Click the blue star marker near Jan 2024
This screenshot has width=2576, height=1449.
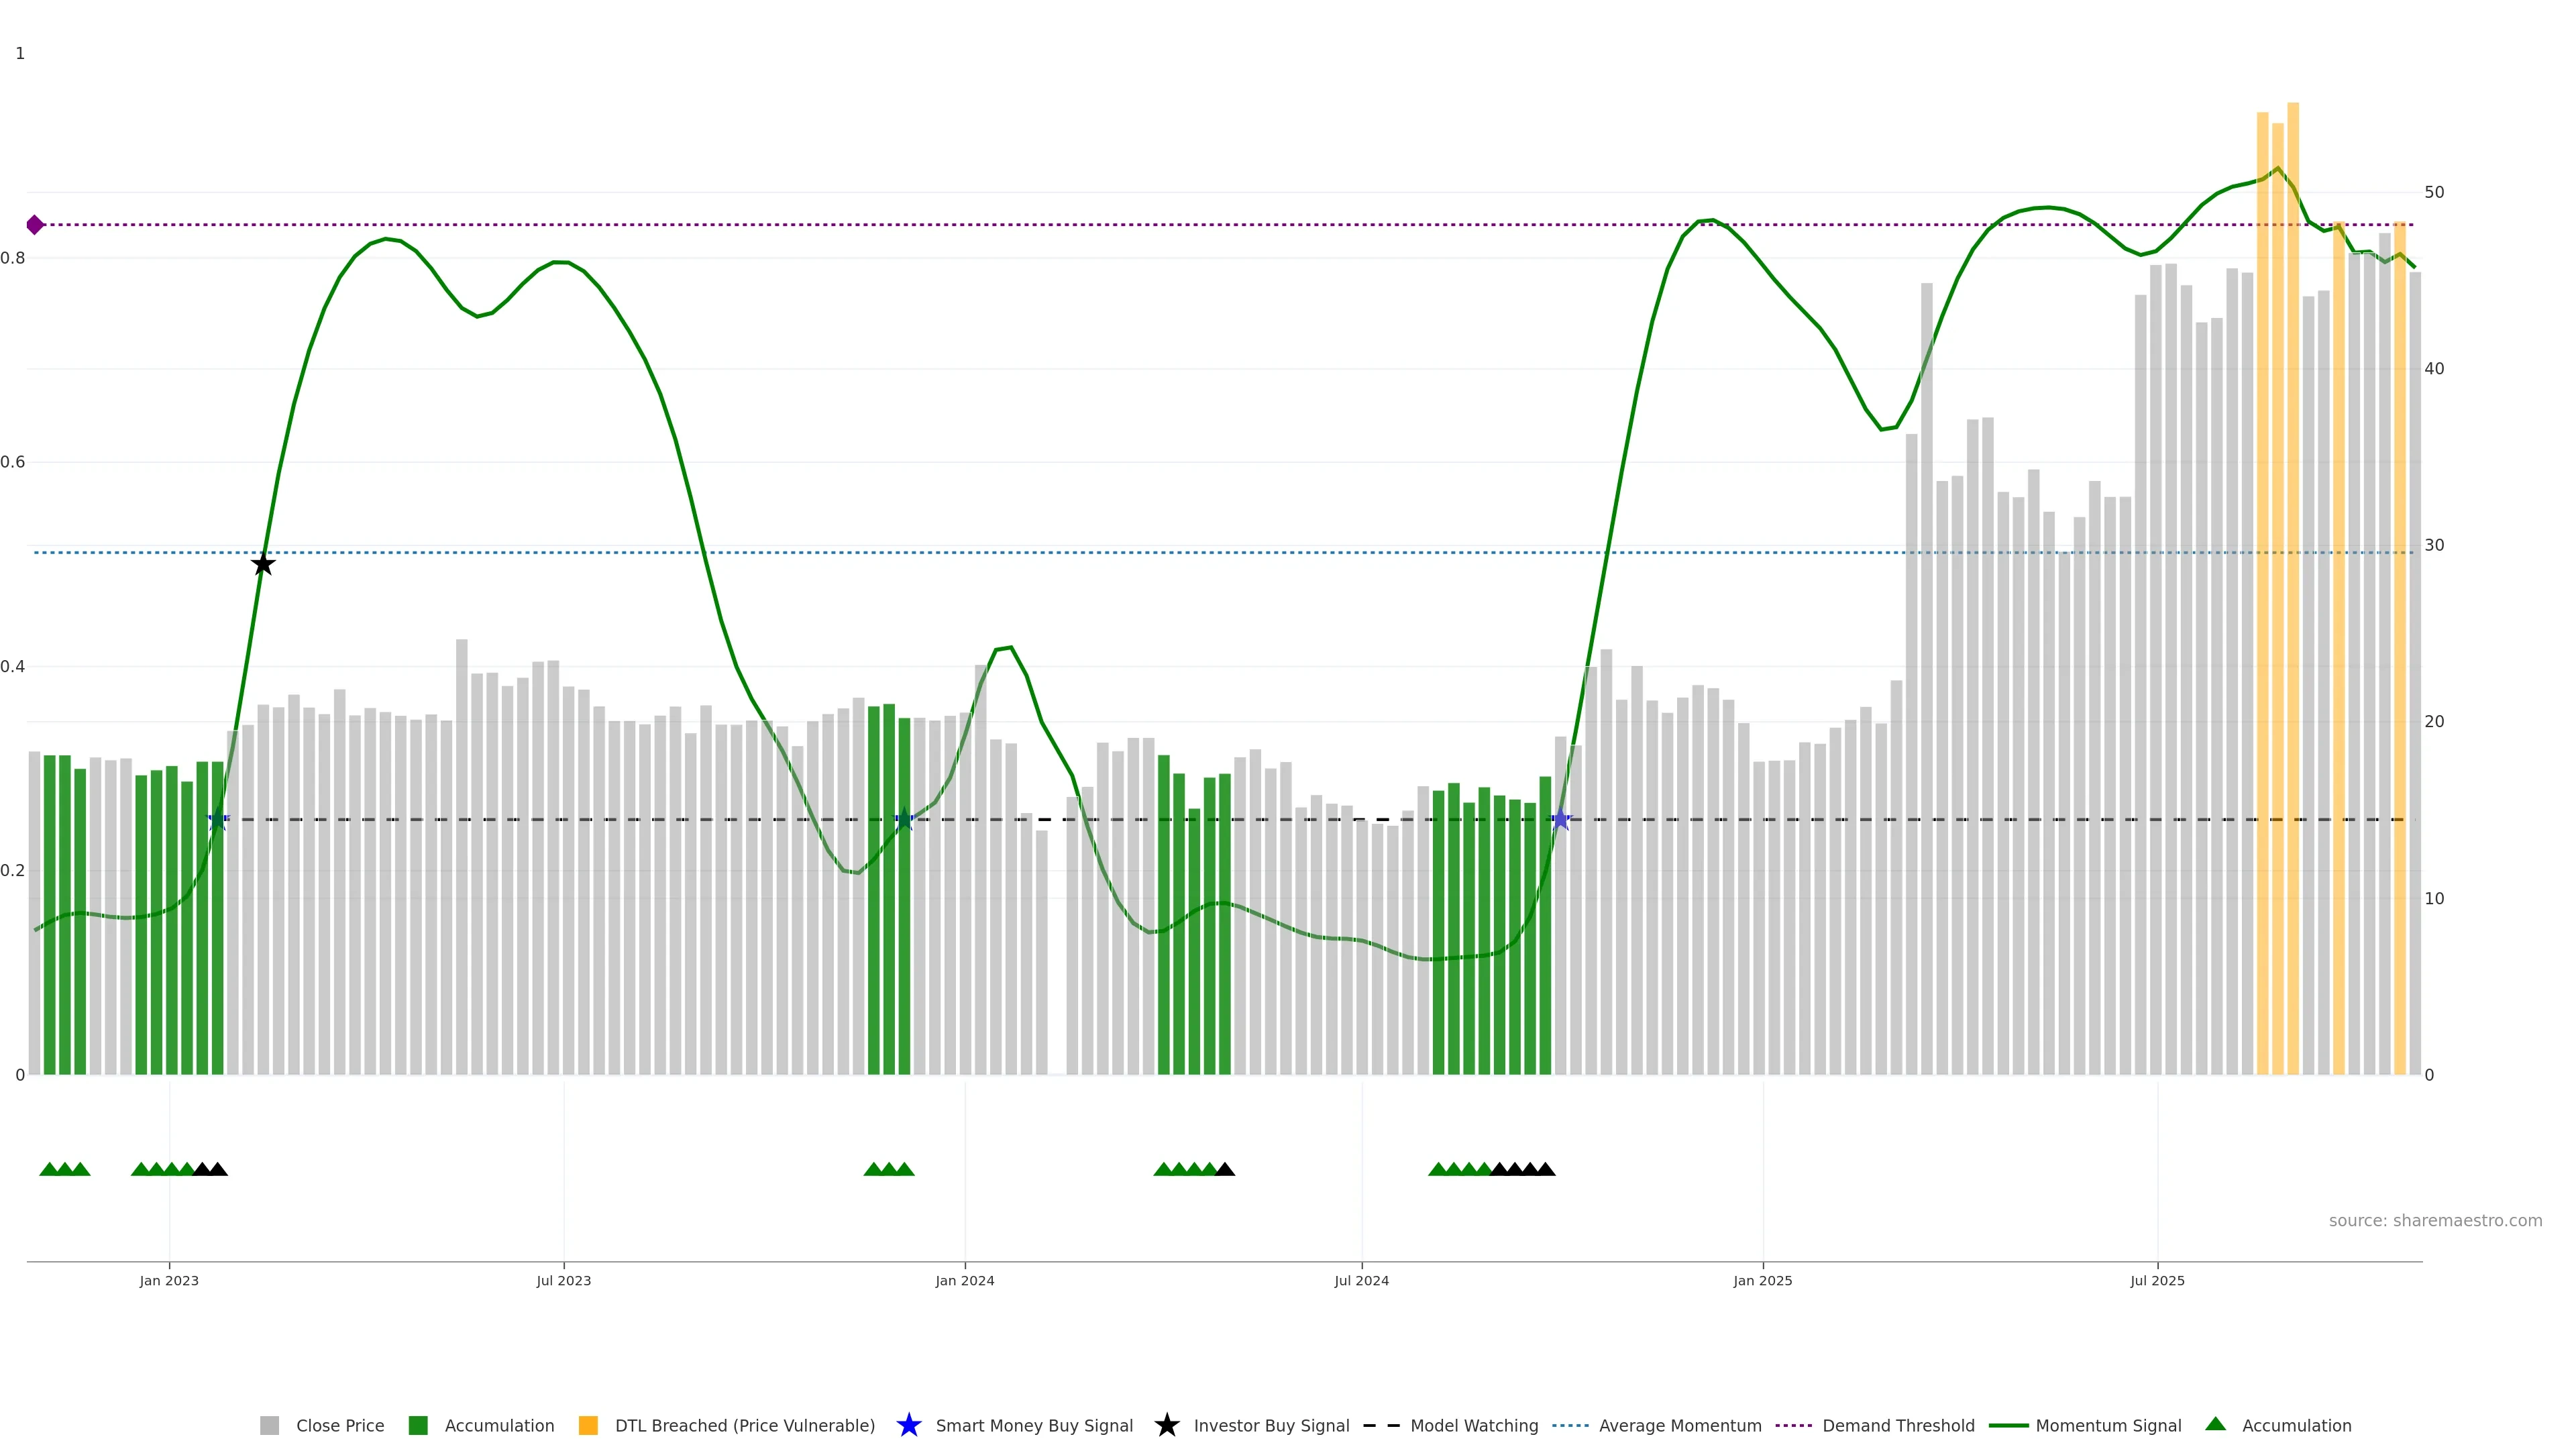(x=904, y=820)
